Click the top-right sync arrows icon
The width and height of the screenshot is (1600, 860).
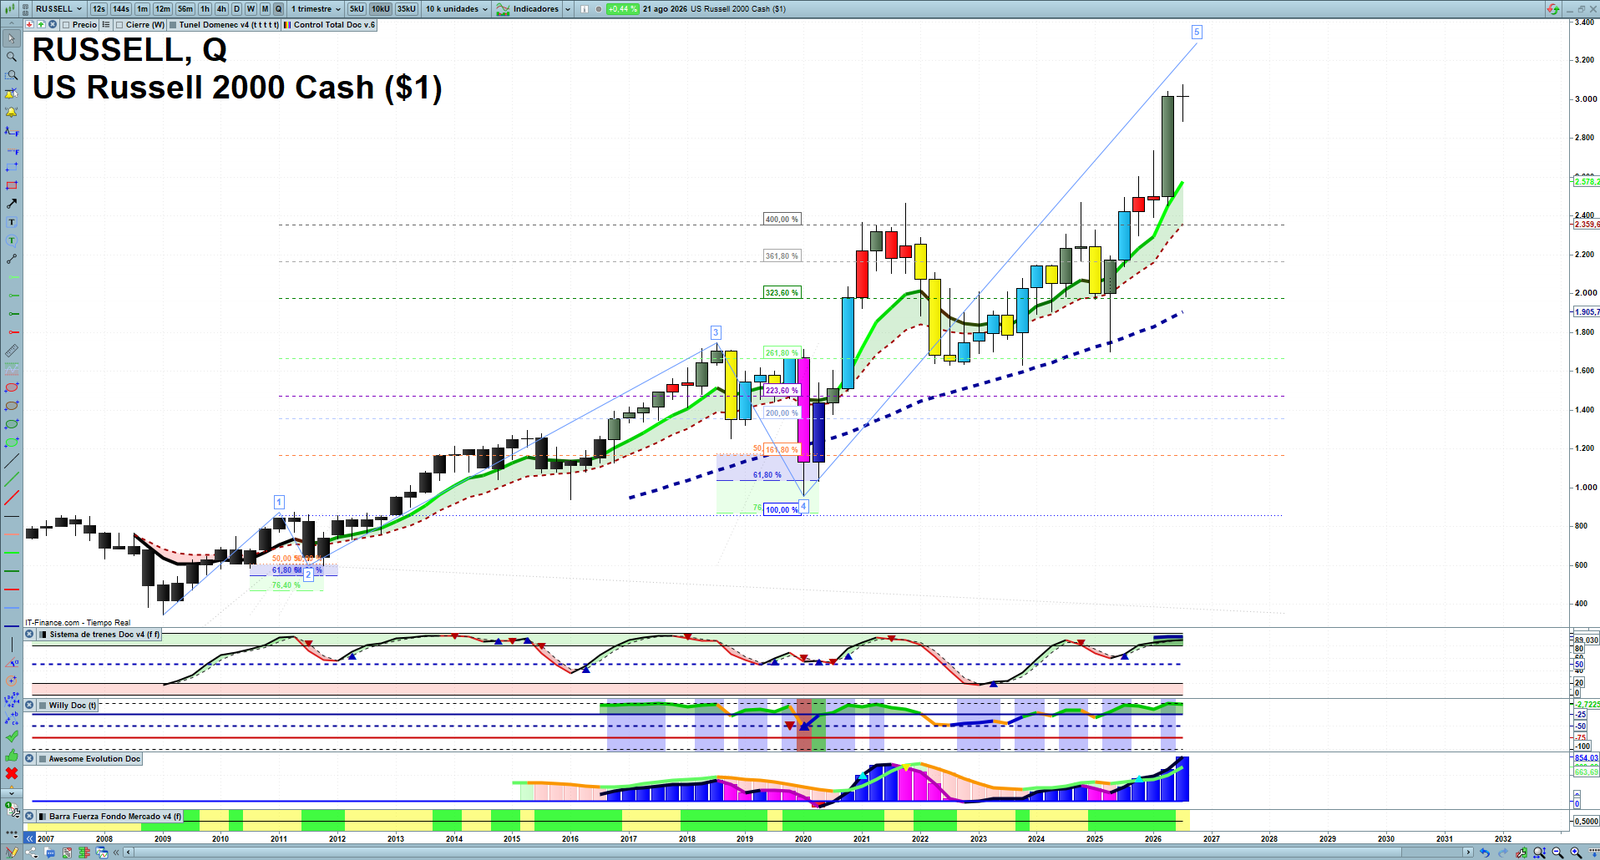click(x=1553, y=9)
